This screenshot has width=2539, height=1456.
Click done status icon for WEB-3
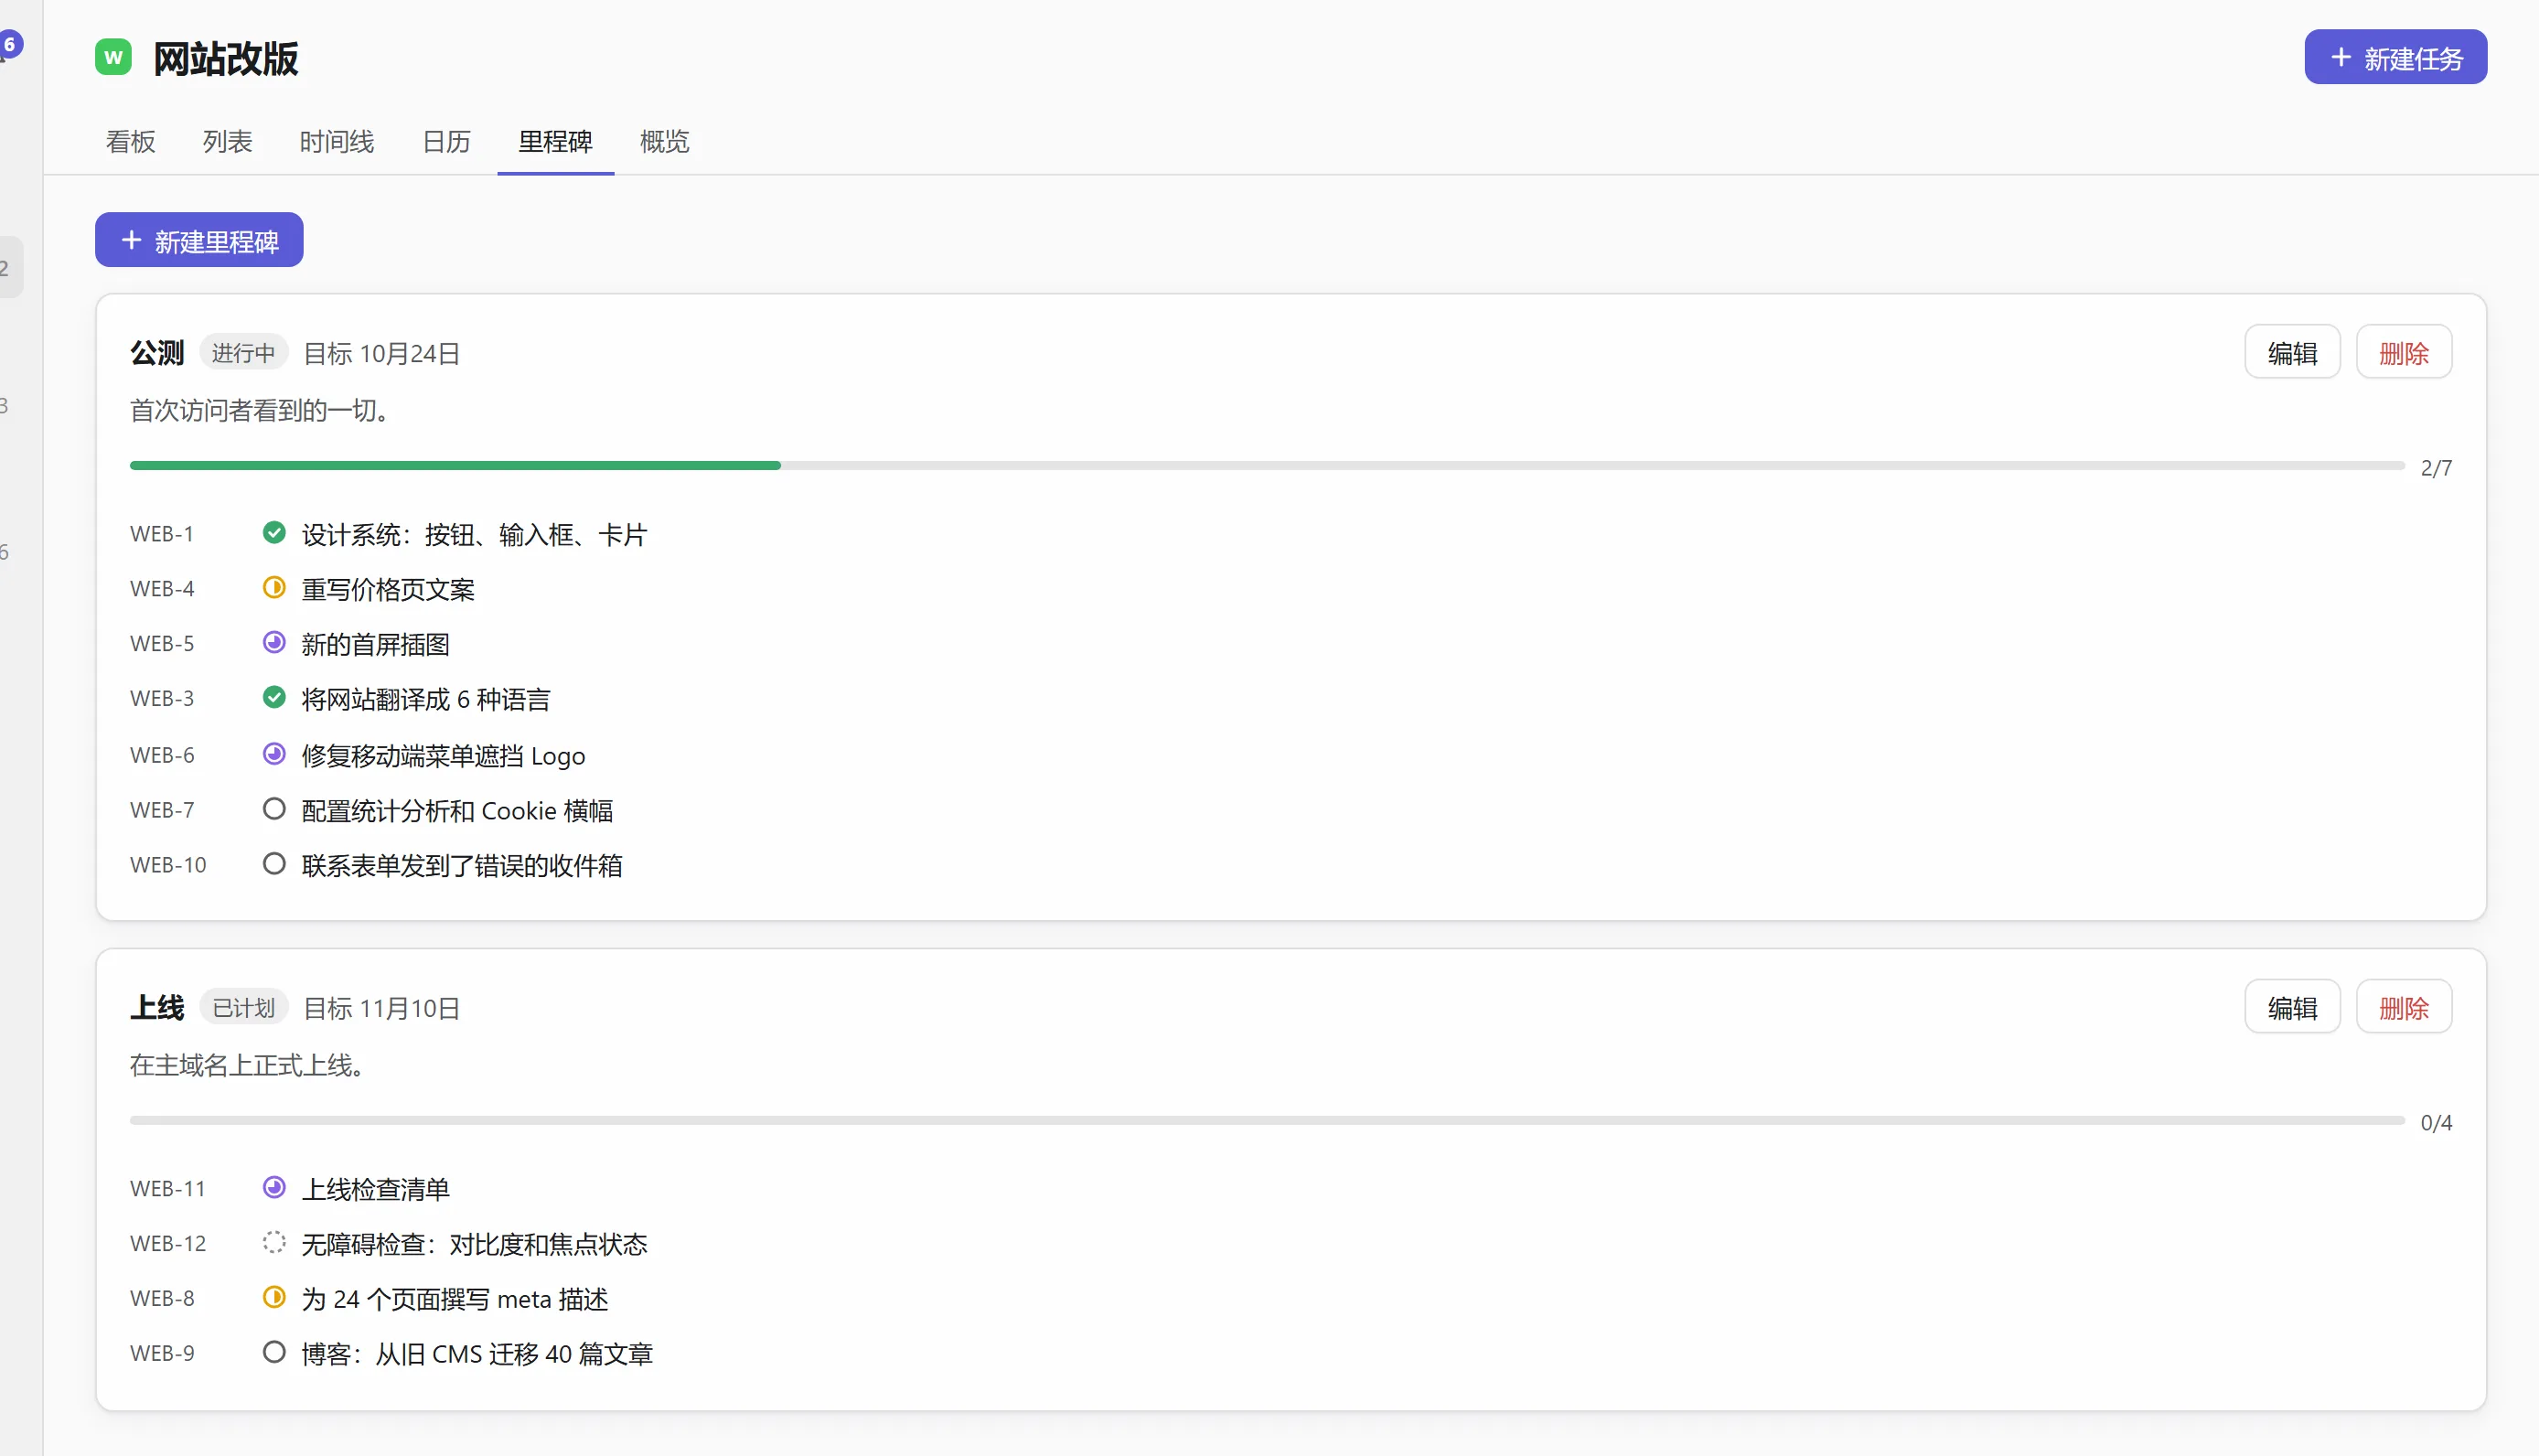tap(274, 698)
